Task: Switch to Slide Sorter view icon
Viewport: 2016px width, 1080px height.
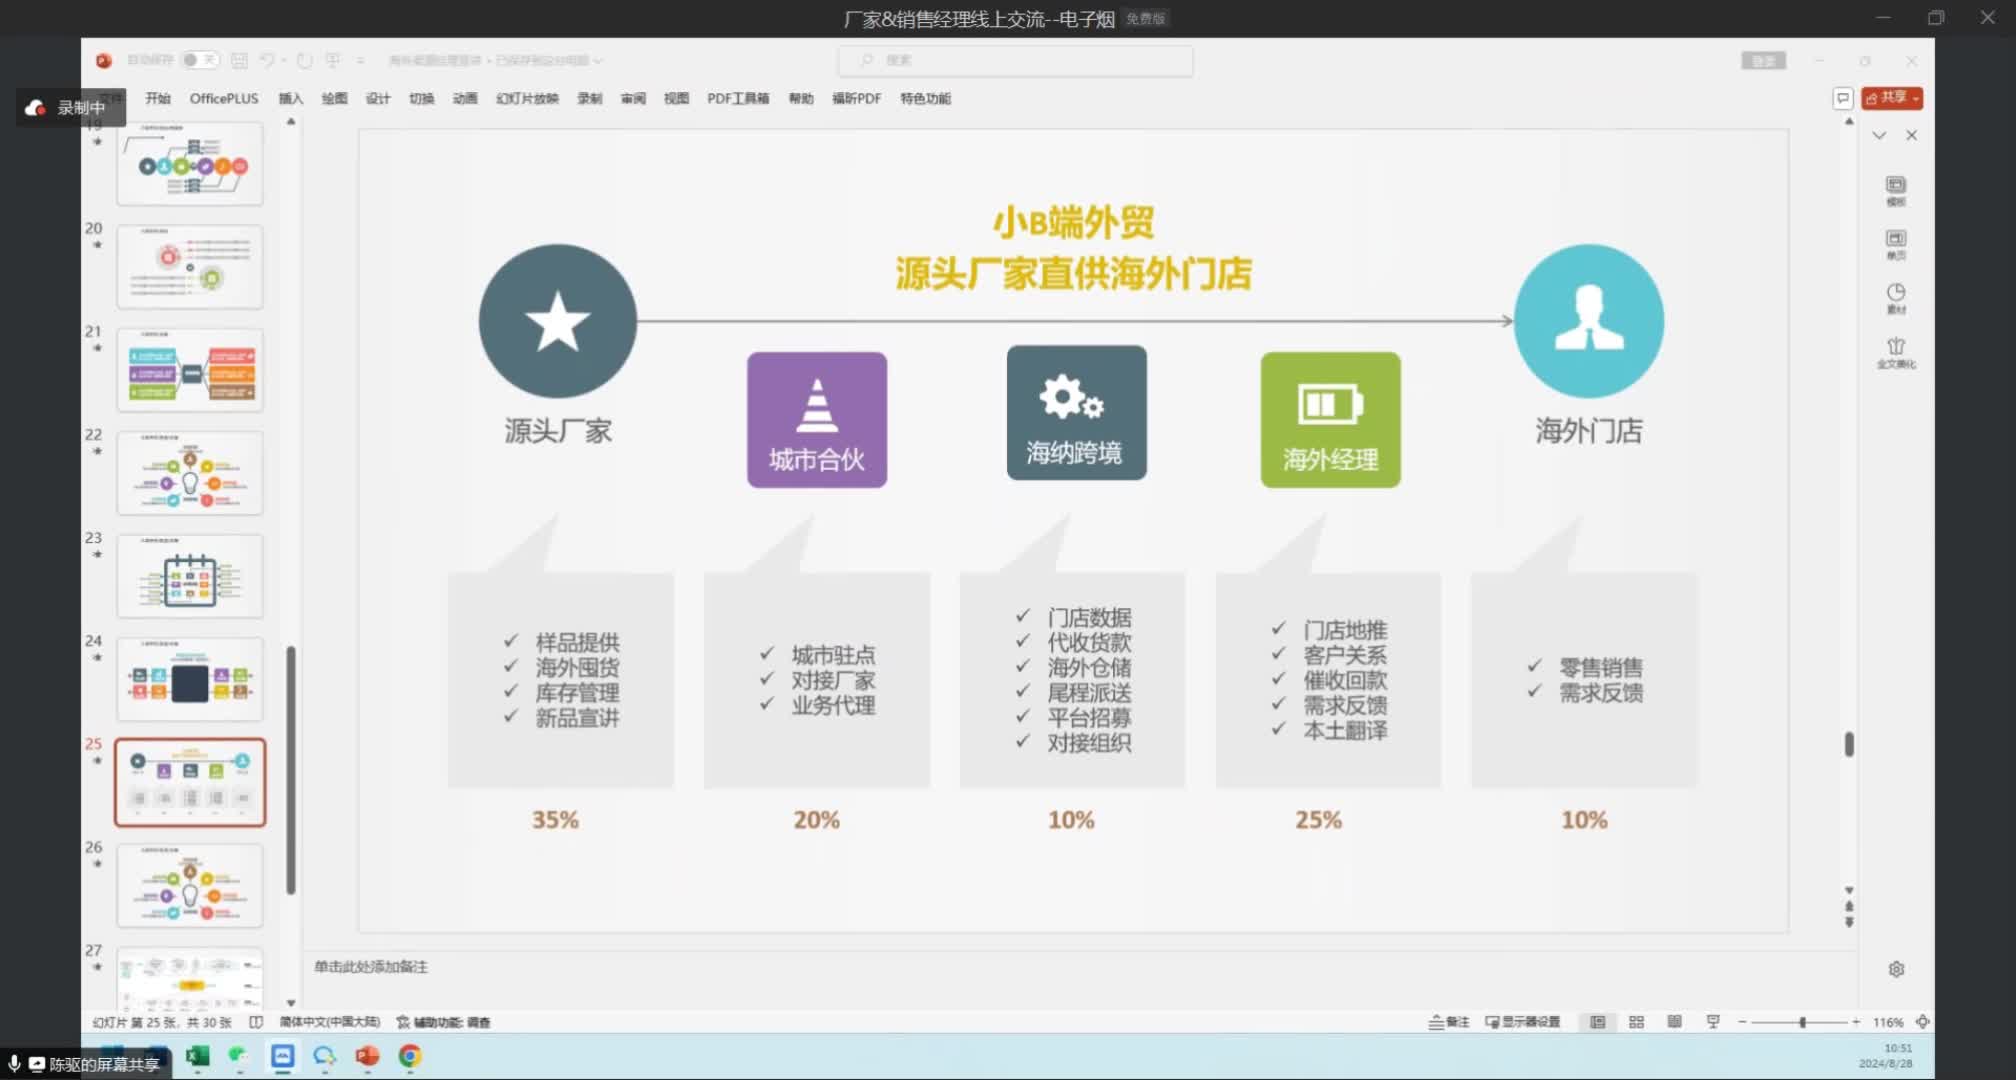Action: tap(1636, 1022)
